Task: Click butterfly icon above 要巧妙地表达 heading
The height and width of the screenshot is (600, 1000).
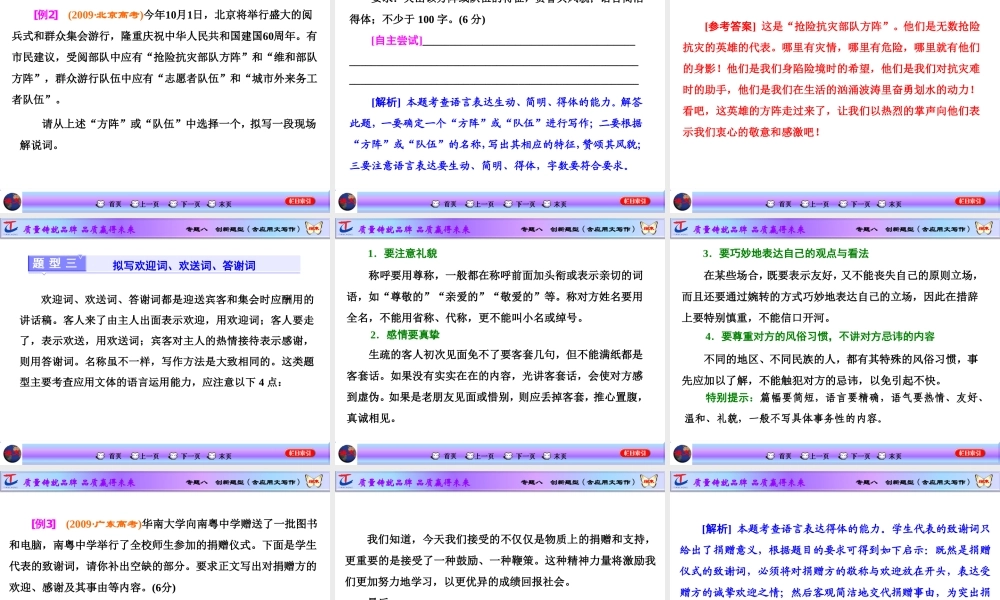Action: [984, 228]
